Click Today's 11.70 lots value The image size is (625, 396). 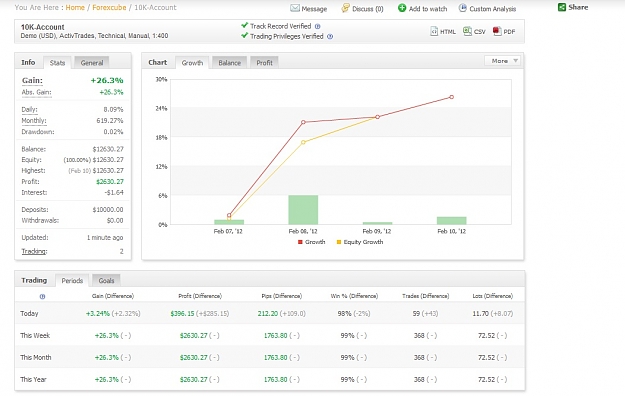[x=480, y=313]
